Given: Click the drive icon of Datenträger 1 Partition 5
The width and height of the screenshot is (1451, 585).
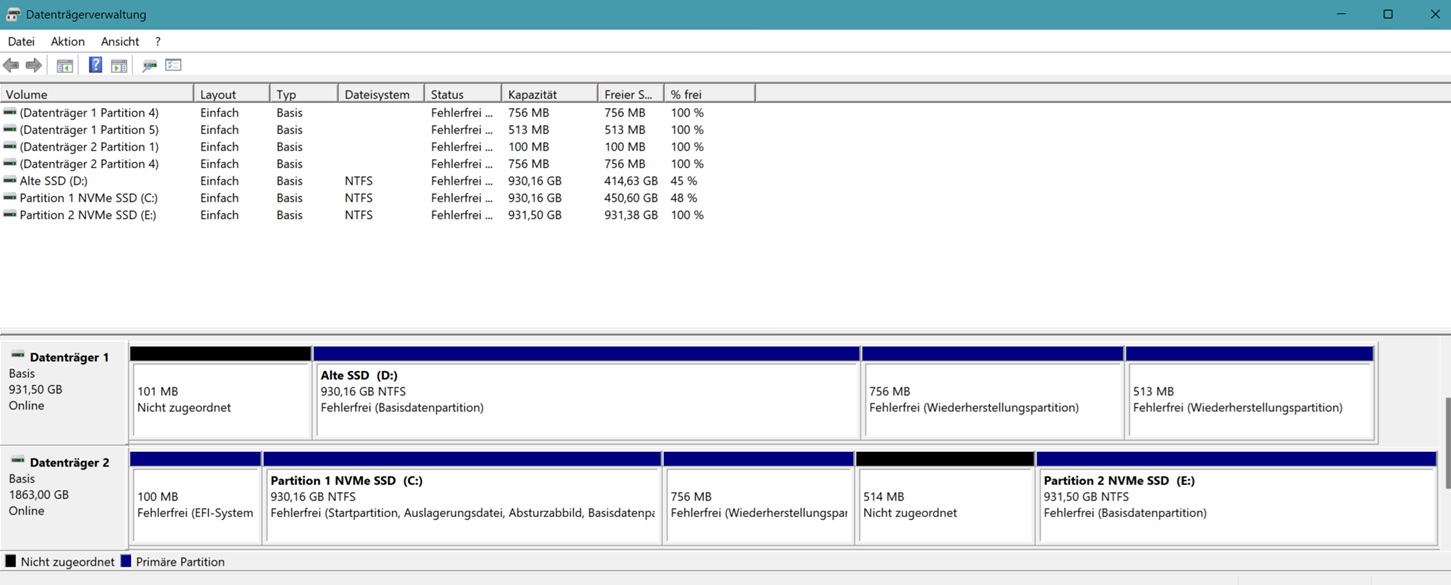Looking at the screenshot, I should pos(10,130).
